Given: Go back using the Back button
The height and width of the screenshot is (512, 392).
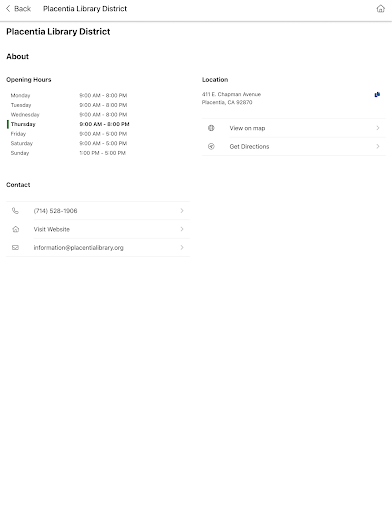Looking at the screenshot, I should (18, 9).
